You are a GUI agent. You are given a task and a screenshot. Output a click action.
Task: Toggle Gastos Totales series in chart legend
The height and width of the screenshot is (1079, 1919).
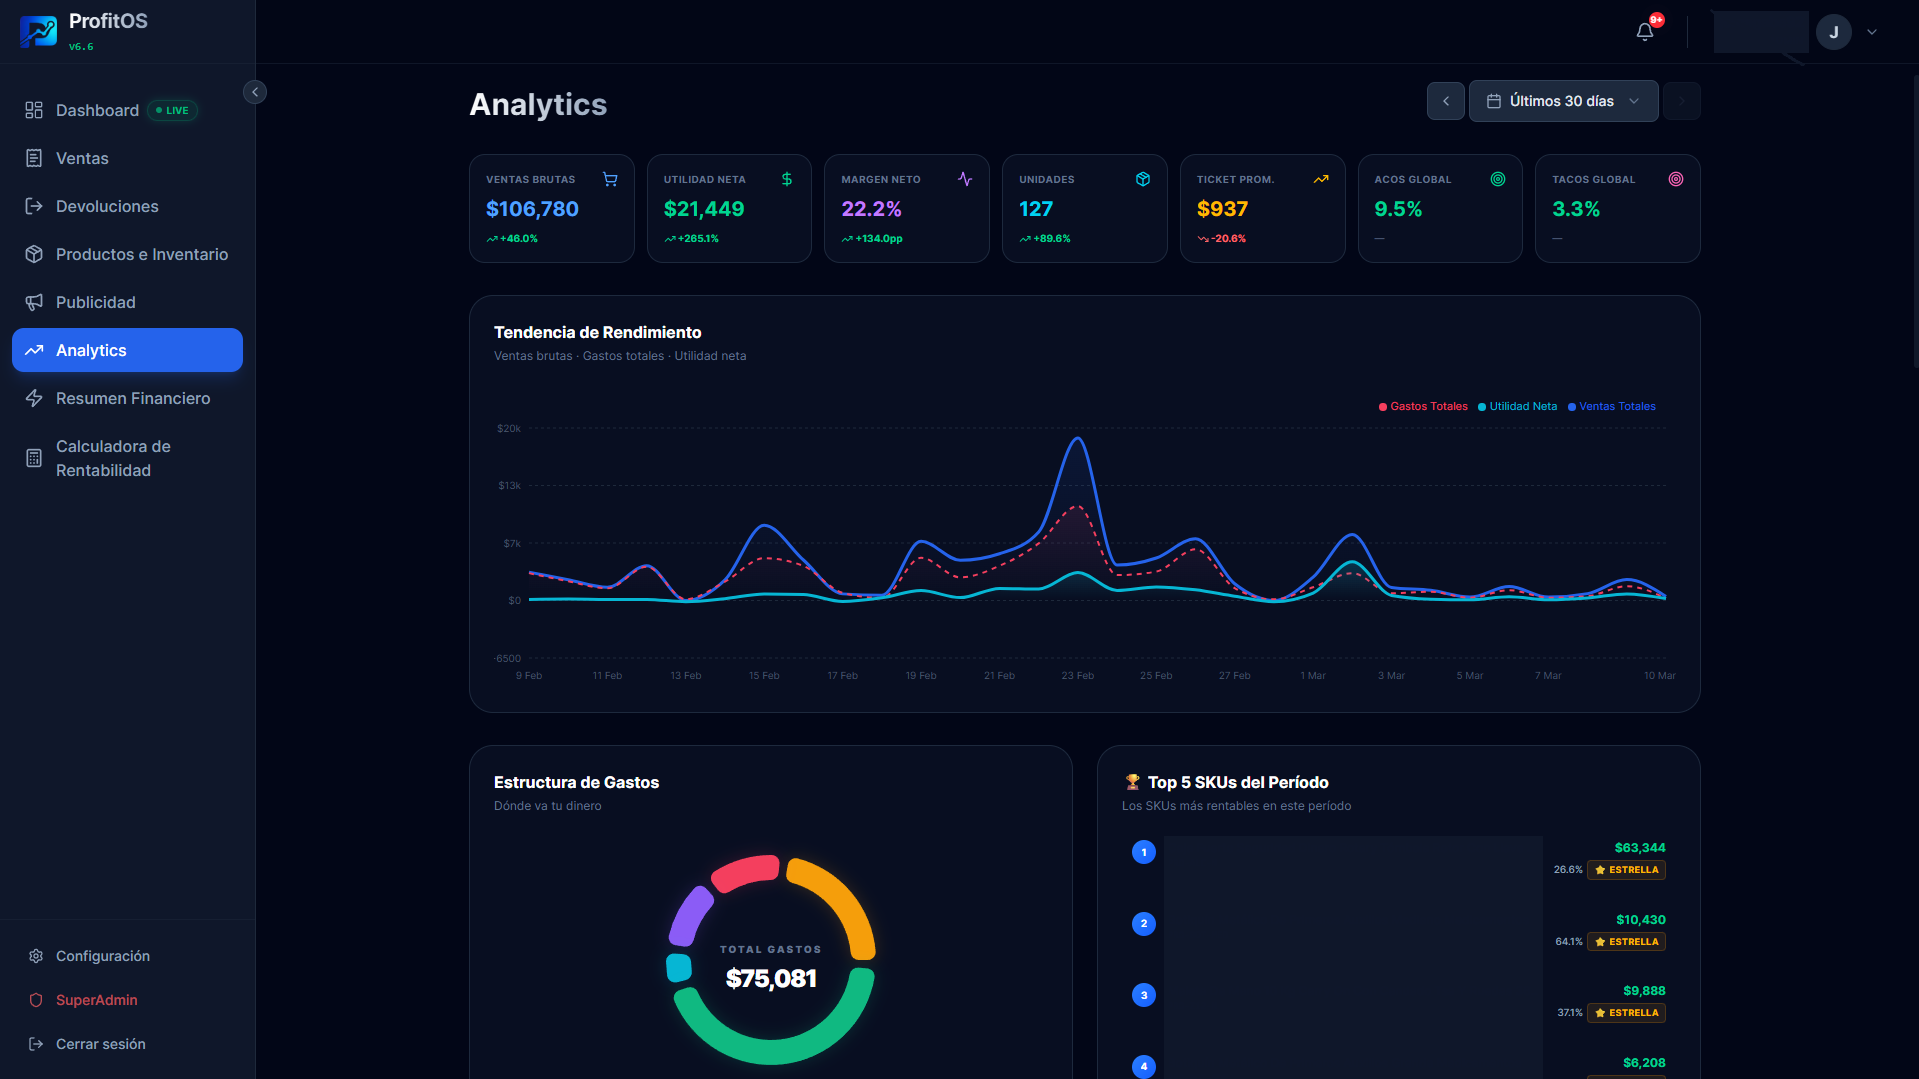pyautogui.click(x=1423, y=406)
